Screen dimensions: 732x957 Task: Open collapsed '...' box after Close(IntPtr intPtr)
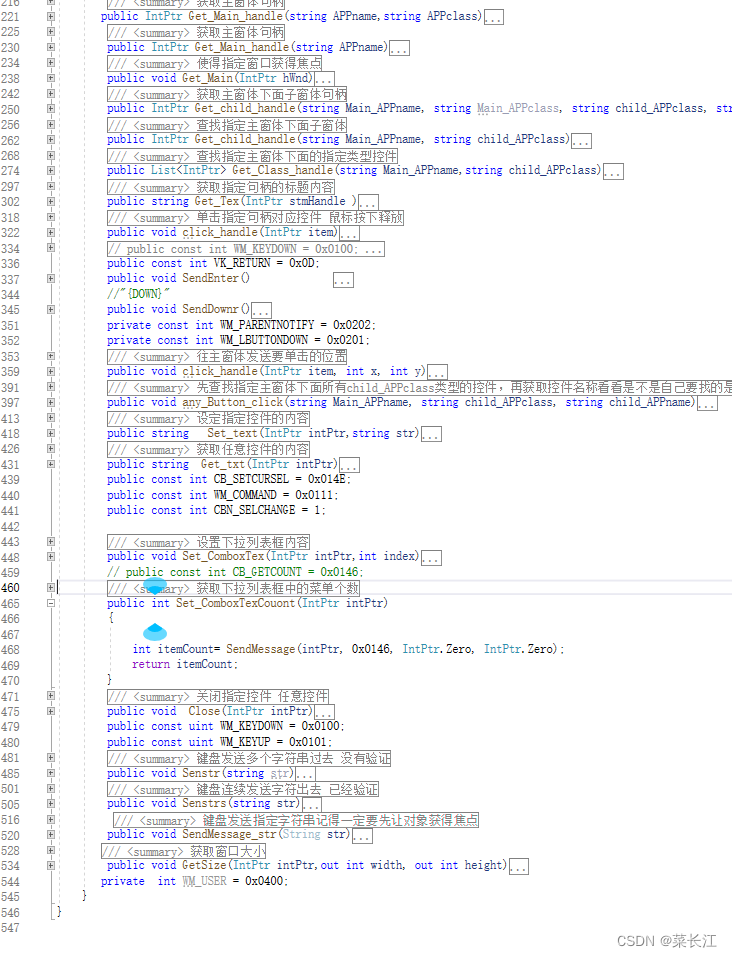coord(324,712)
